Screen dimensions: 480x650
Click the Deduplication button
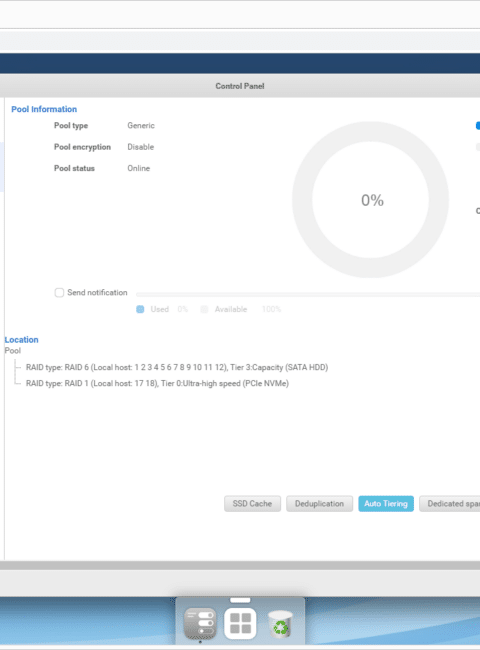[x=319, y=504]
